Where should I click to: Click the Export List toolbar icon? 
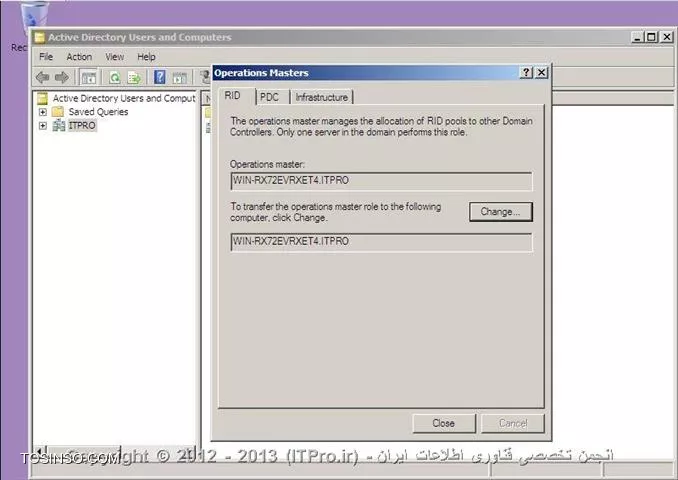point(134,78)
